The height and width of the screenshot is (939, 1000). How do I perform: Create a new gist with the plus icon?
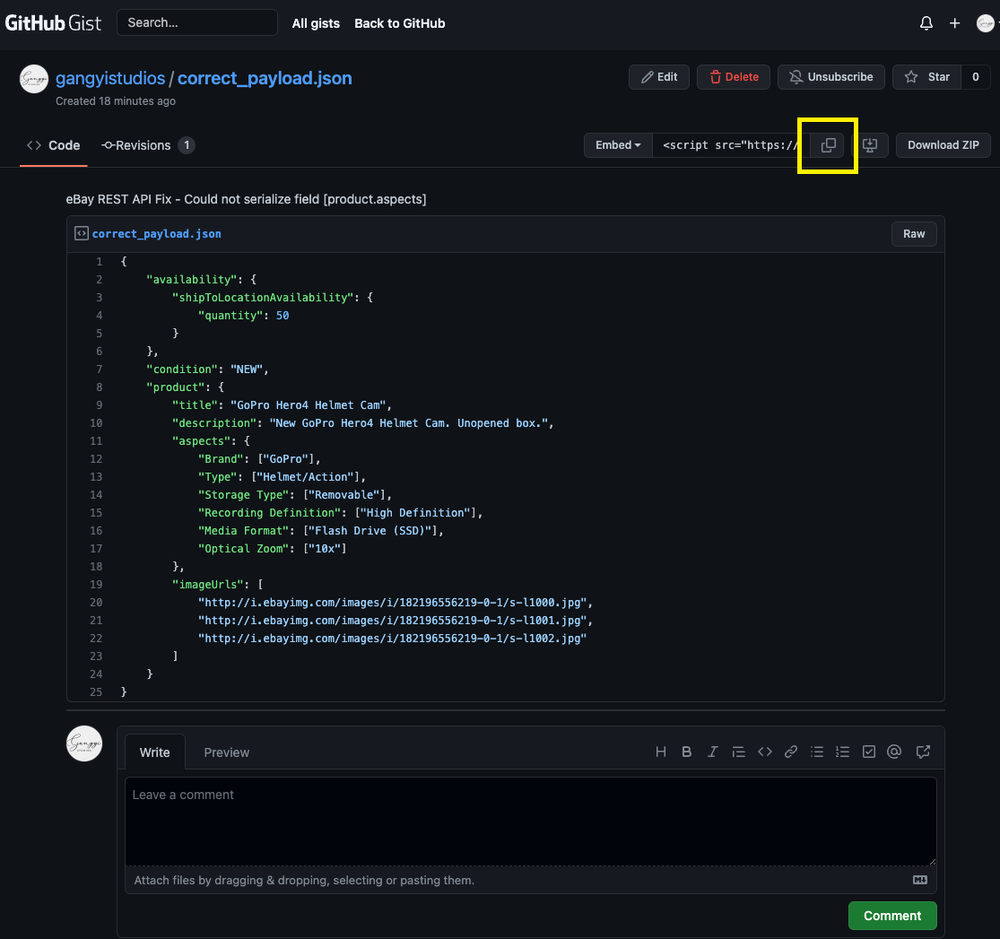click(953, 22)
